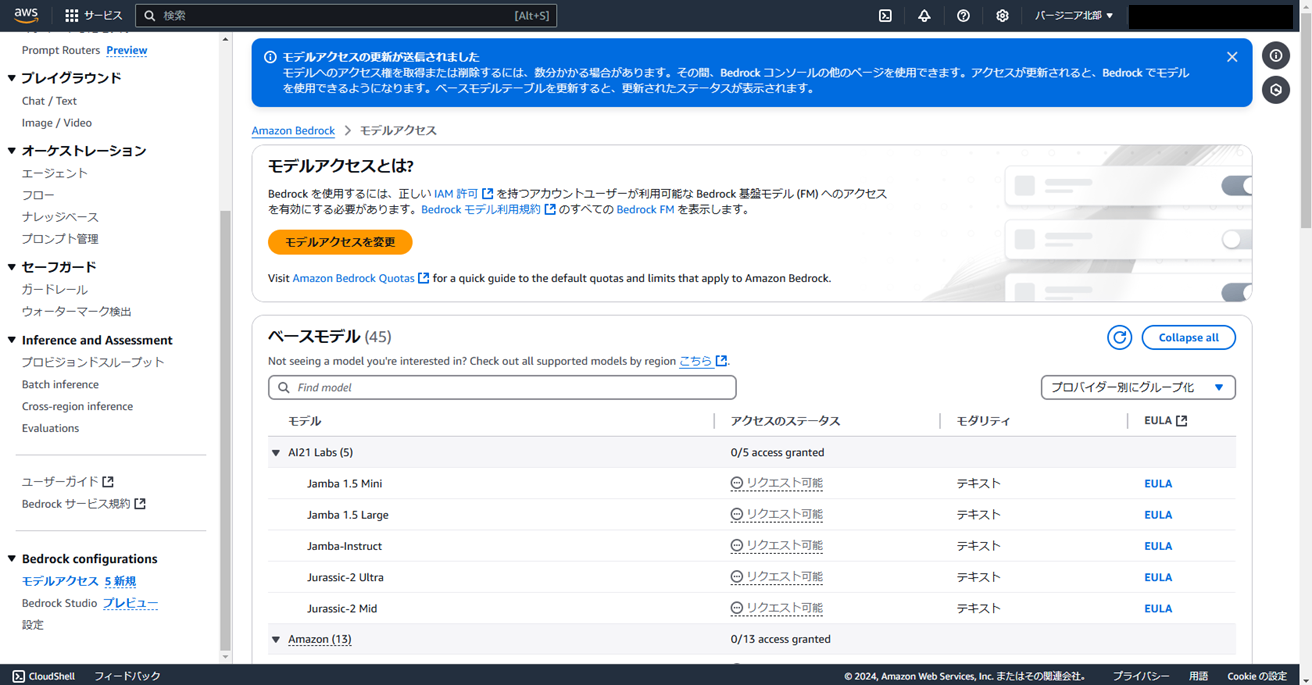Click external icon after Amazon Bedrock Quotas
The image size is (1312, 685).
(423, 278)
